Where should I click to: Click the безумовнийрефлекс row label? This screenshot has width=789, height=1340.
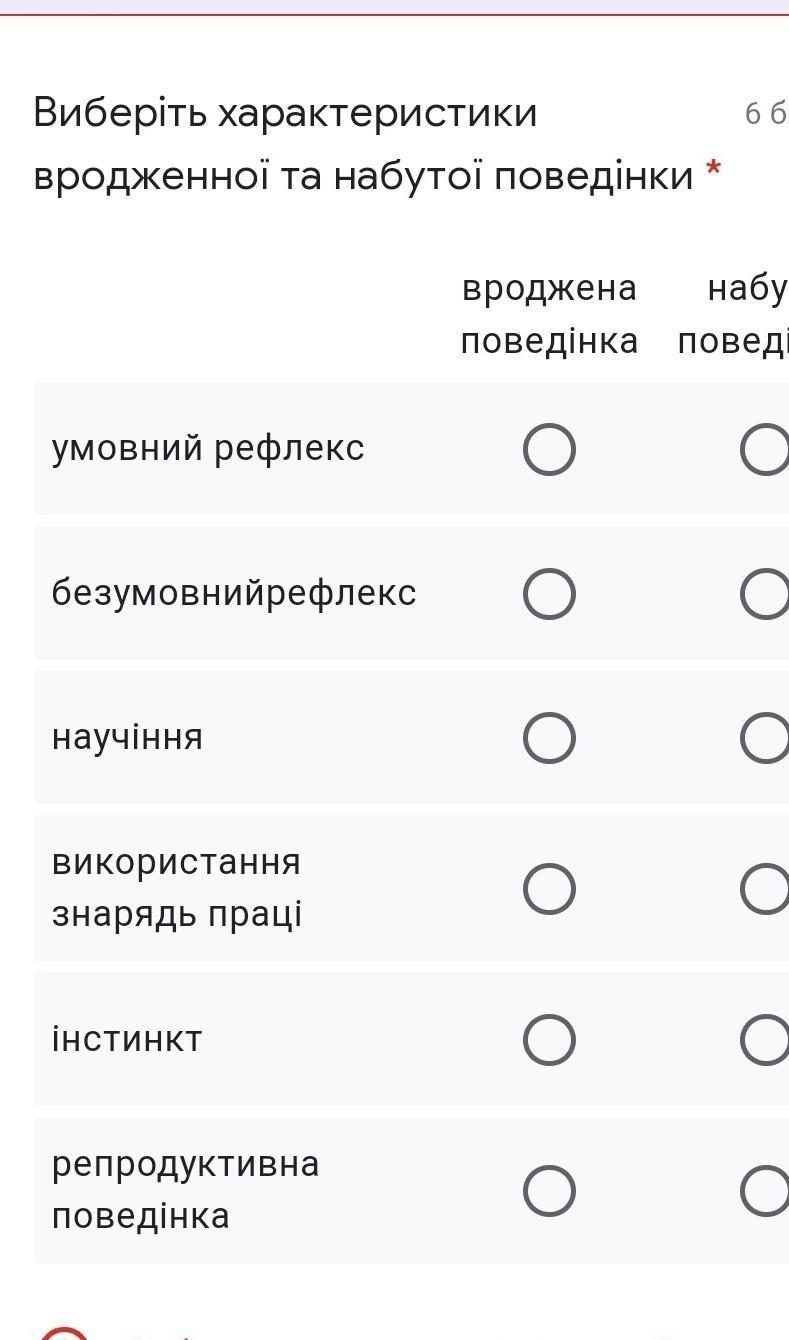(x=234, y=593)
